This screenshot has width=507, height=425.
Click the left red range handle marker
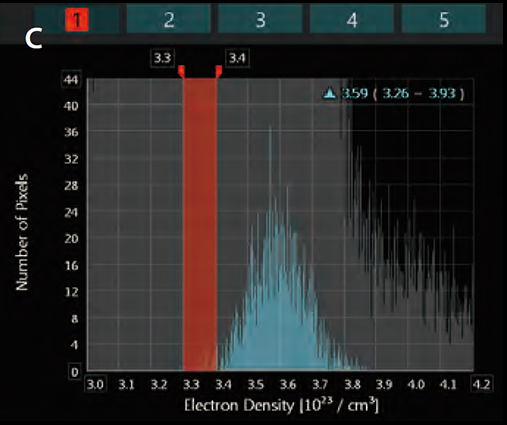181,71
